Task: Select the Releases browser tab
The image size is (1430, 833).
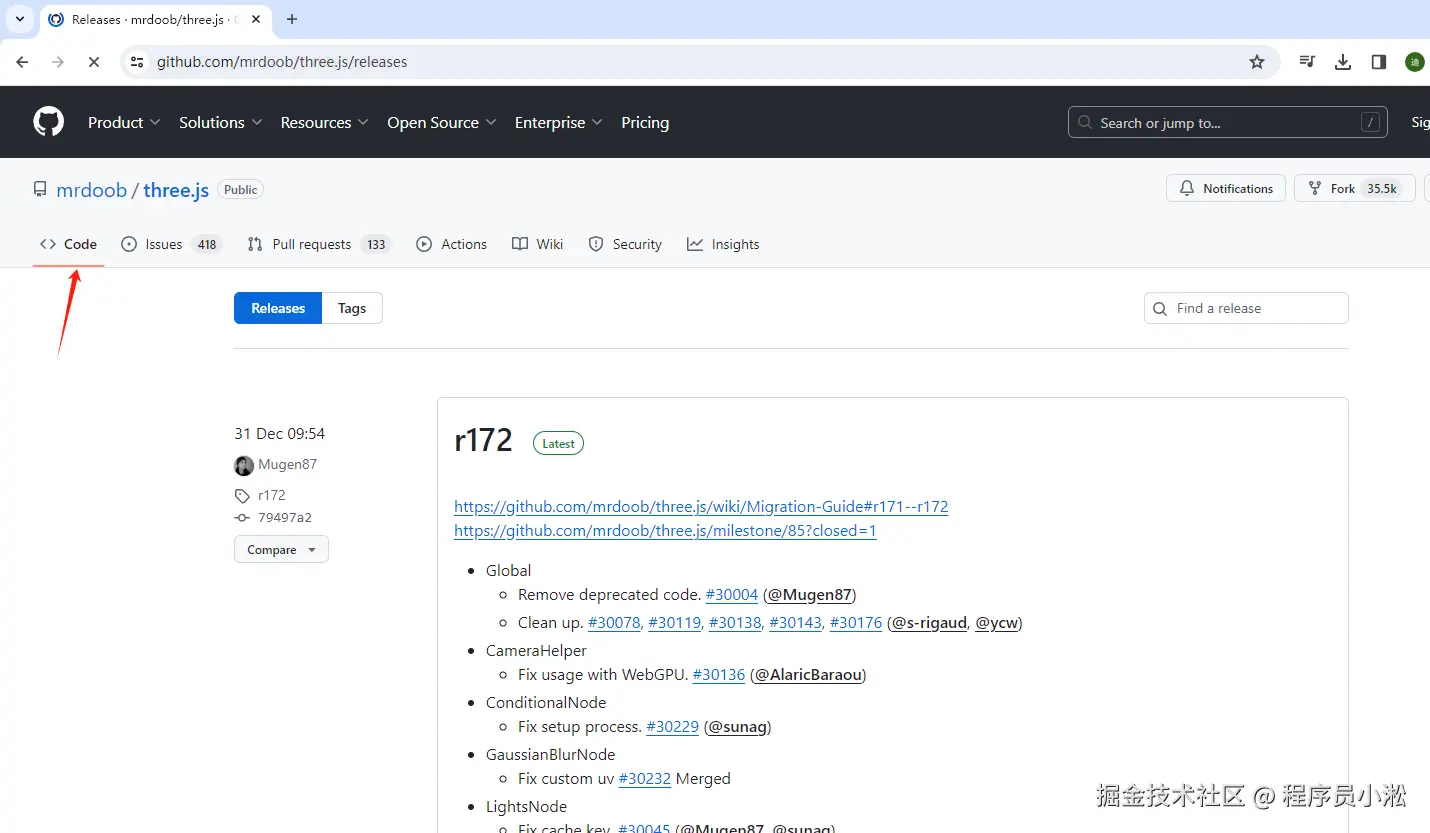Action: pyautogui.click(x=155, y=19)
